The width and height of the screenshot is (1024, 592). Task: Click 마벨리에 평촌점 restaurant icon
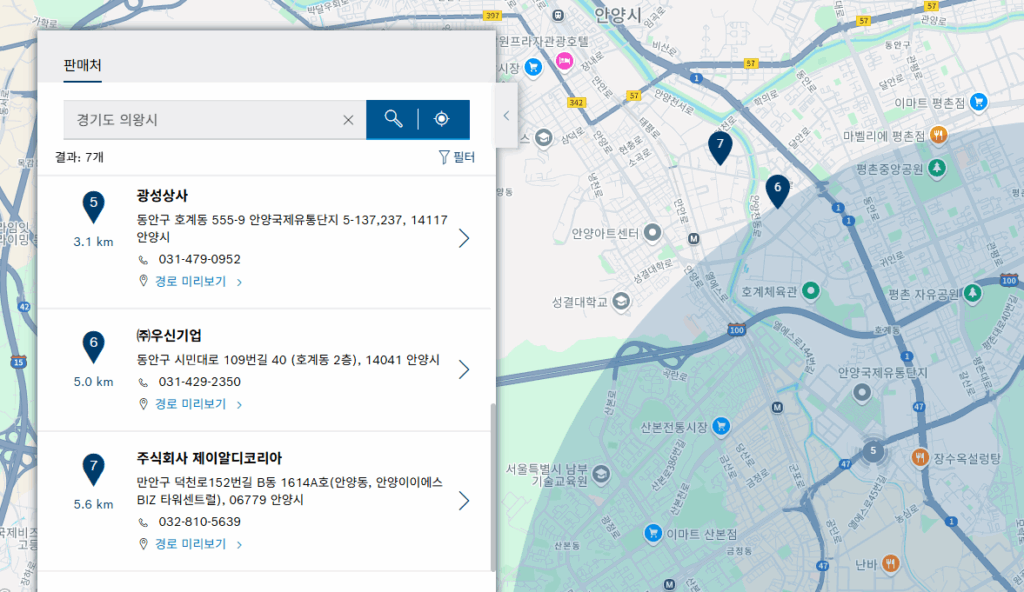tap(938, 135)
